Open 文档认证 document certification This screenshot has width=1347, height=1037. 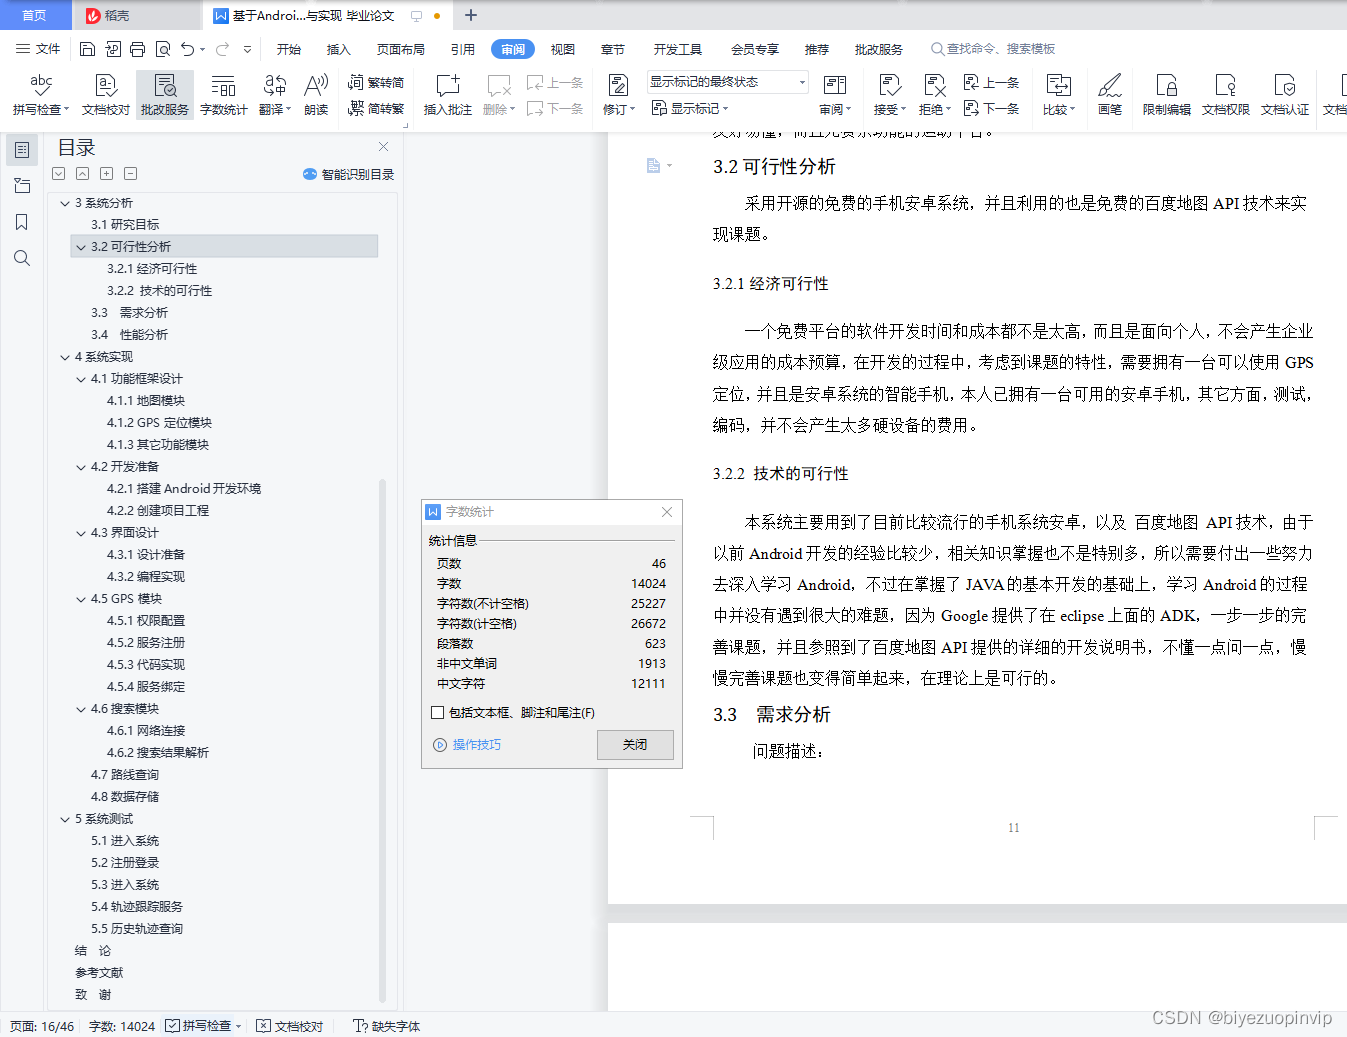point(1285,95)
